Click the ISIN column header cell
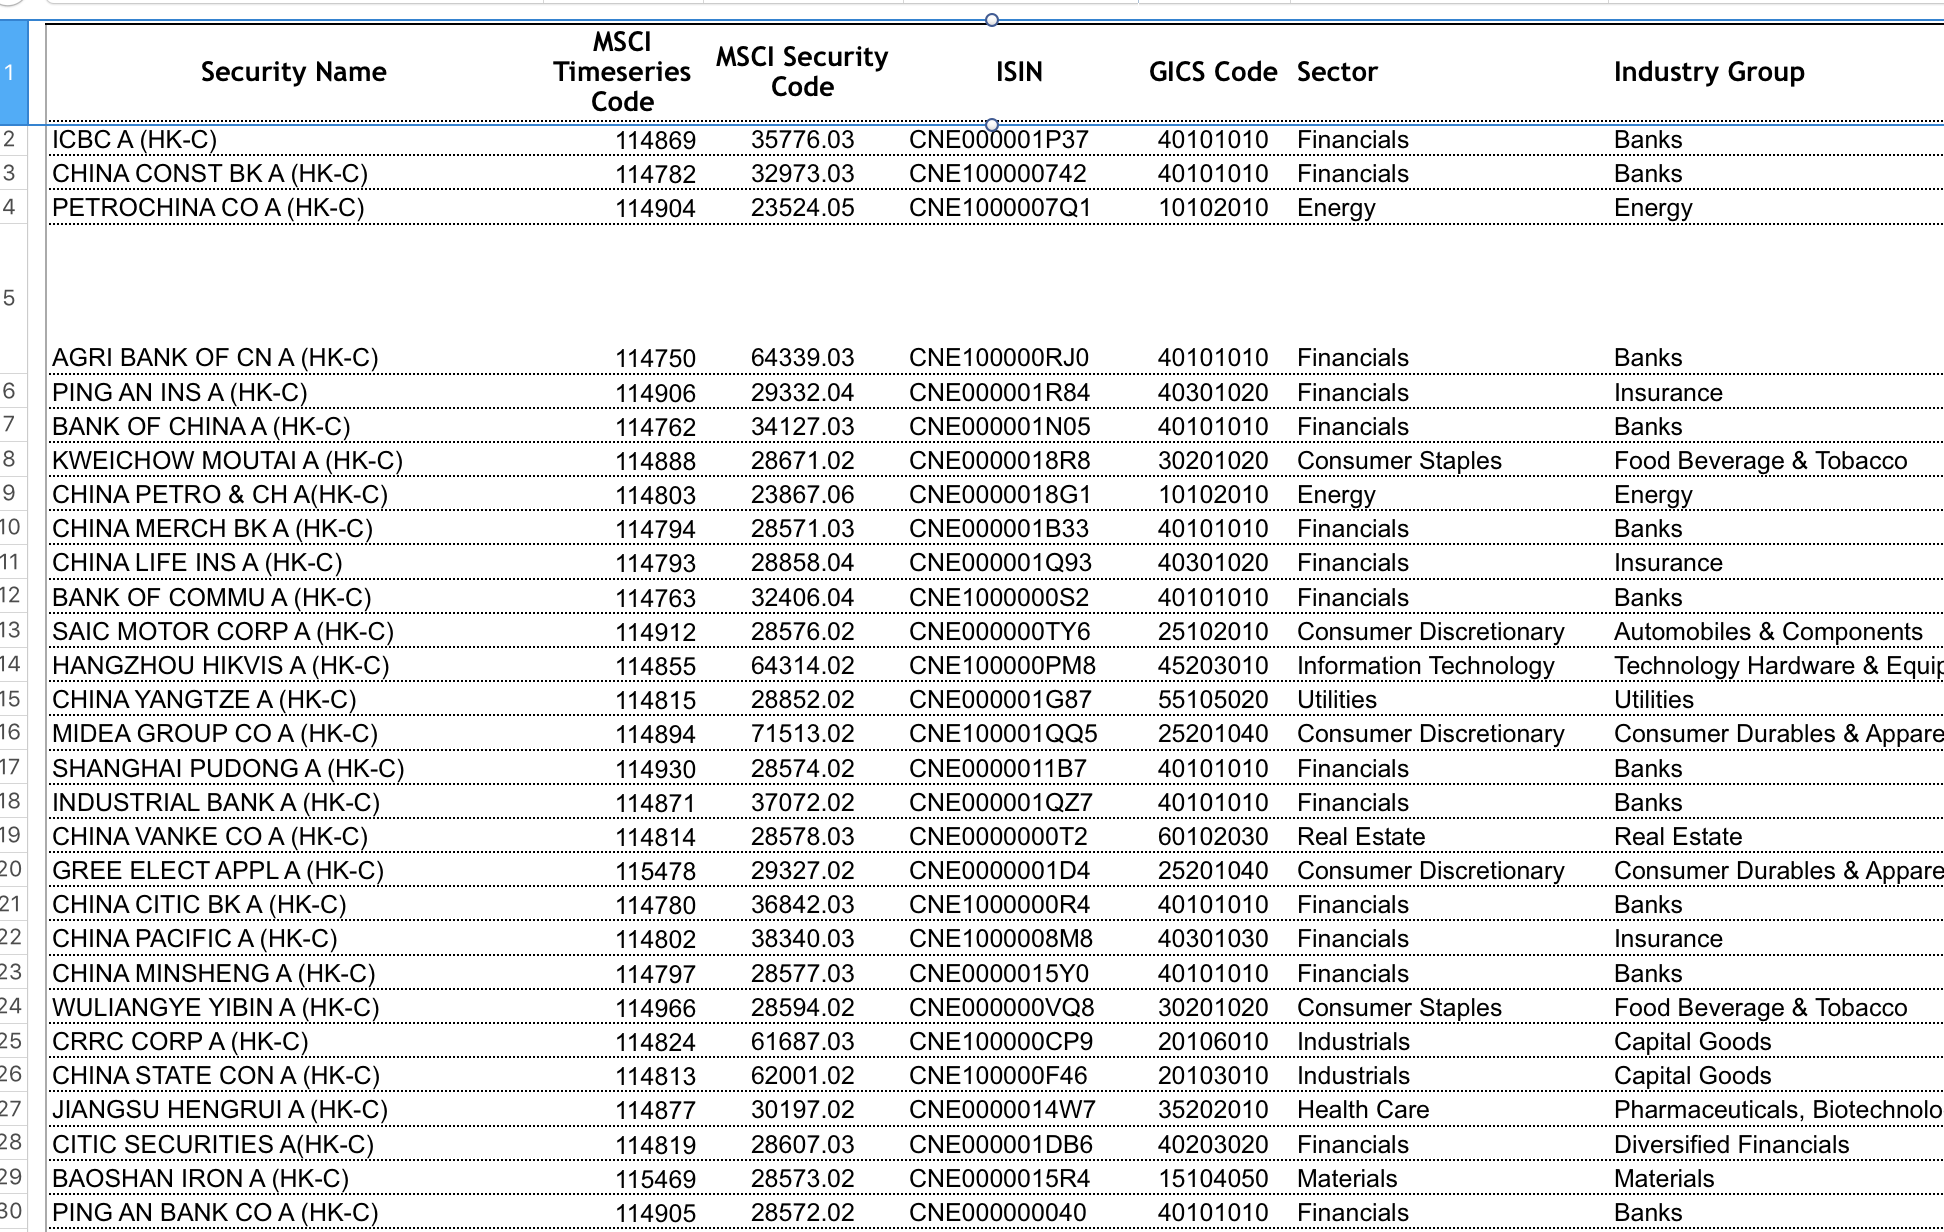Screen dimensions: 1944x1232 point(1018,72)
